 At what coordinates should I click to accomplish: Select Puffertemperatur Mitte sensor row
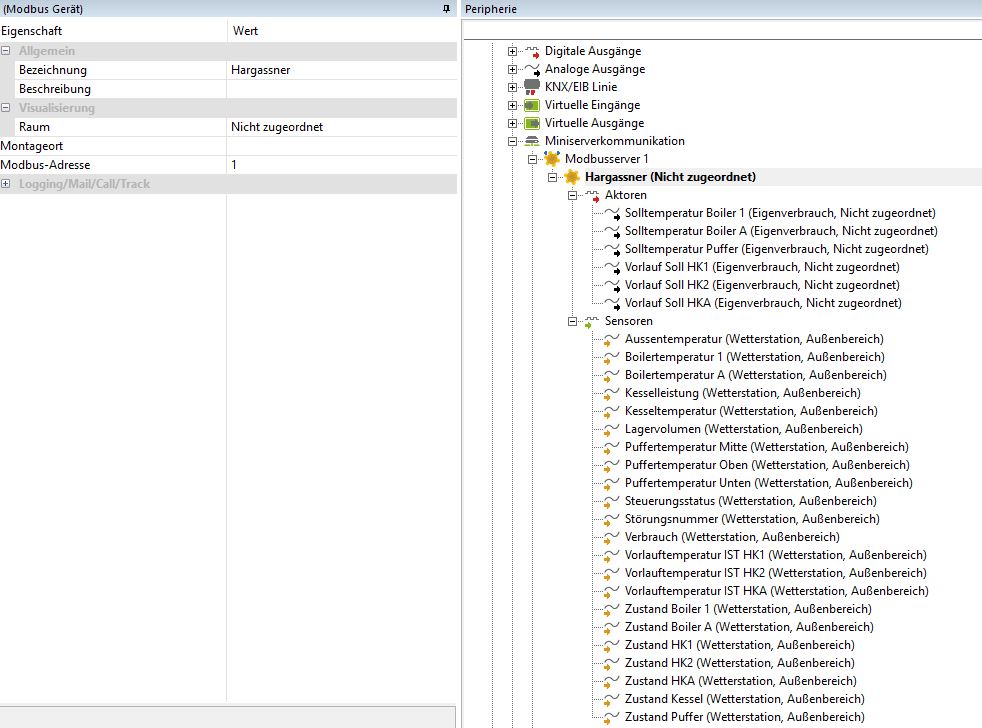[767, 447]
